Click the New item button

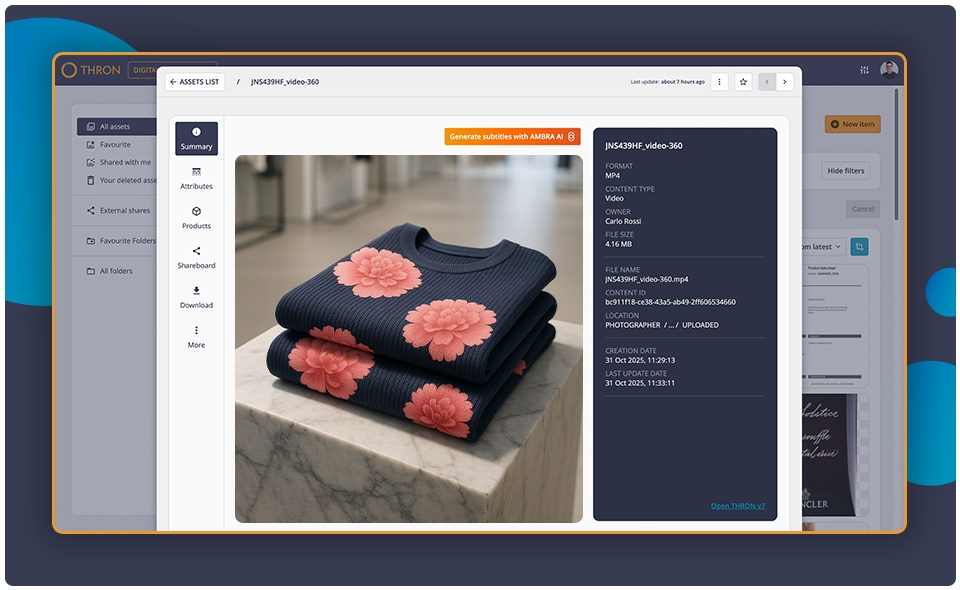(x=852, y=124)
